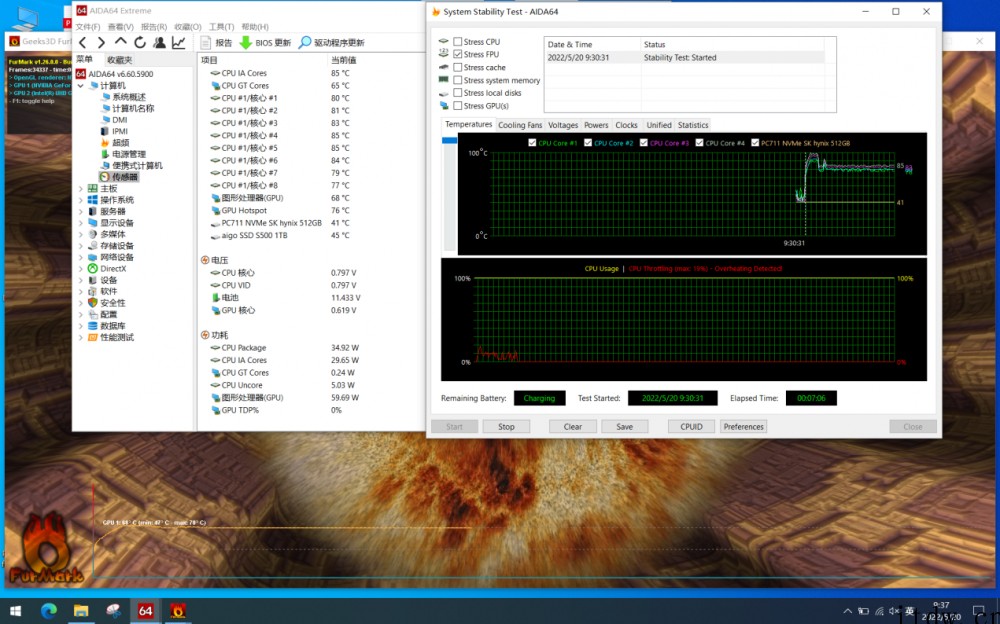Expand the 服务器 server node
This screenshot has height=624, width=1000.
coord(81,212)
